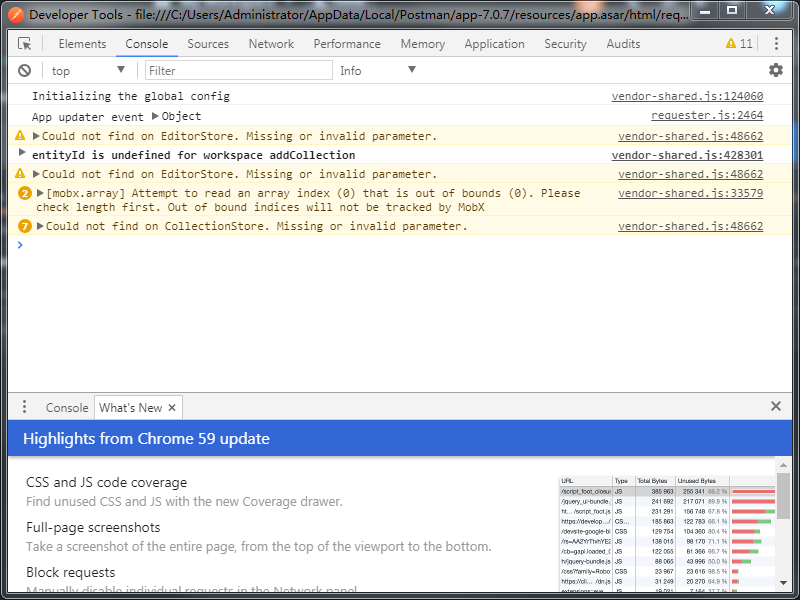The image size is (800, 600).
Task: Expand entityId is undefined message
Action: pyautogui.click(x=21, y=152)
